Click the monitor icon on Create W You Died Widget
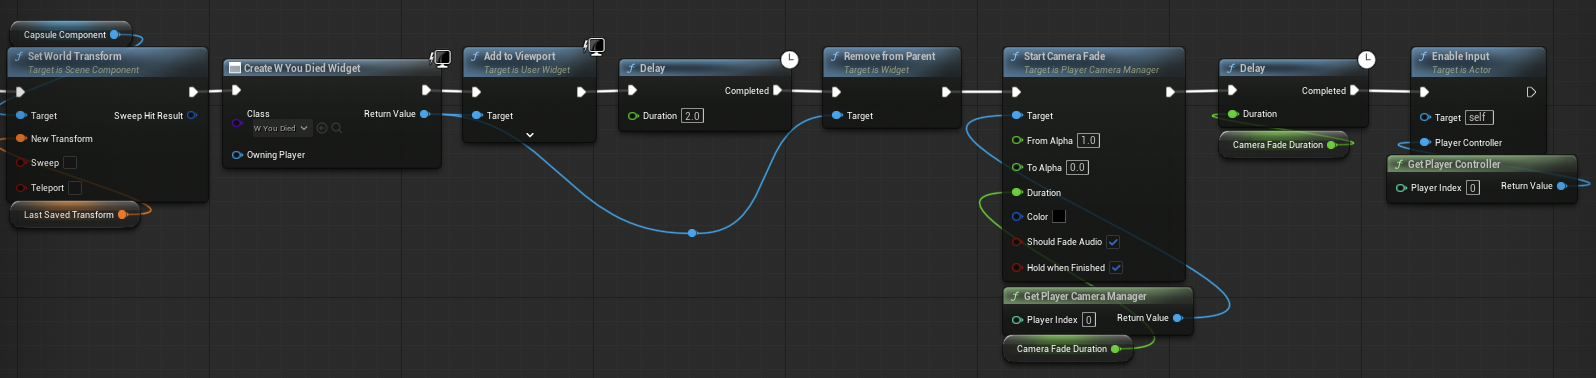This screenshot has height=378, width=1596. point(440,58)
